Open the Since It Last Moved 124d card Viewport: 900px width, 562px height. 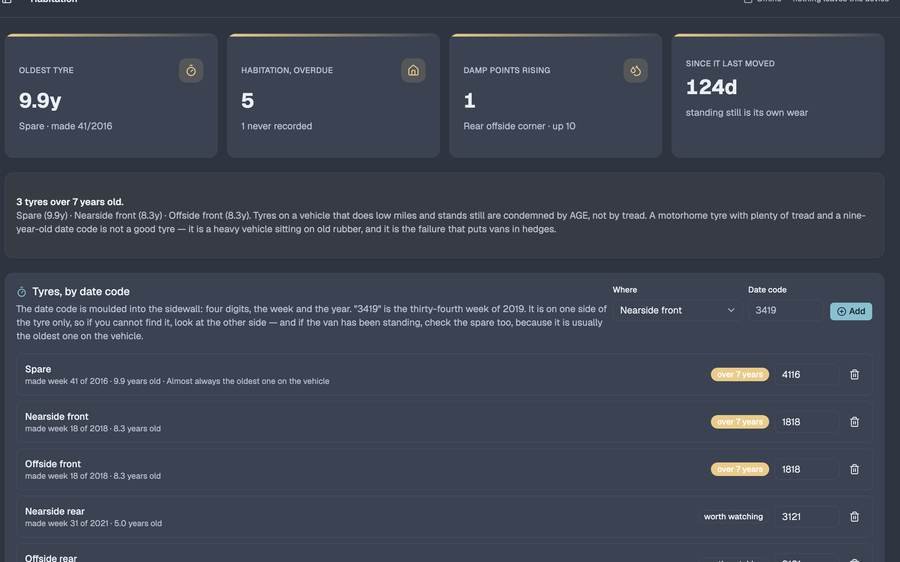click(x=778, y=95)
